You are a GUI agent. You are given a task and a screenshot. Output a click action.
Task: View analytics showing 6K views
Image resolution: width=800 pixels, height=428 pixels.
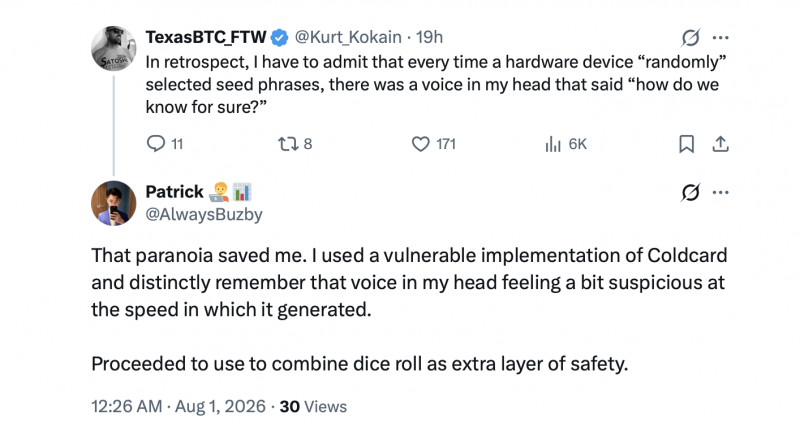(x=566, y=144)
